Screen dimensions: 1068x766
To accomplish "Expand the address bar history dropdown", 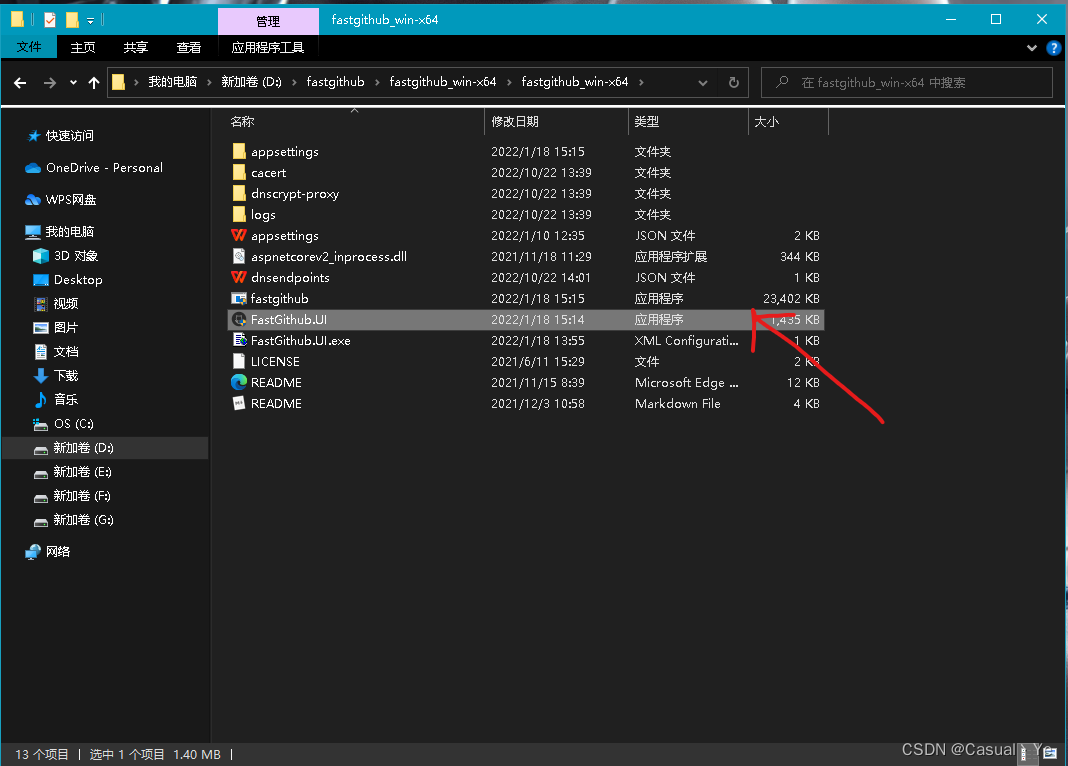I will click(x=703, y=82).
